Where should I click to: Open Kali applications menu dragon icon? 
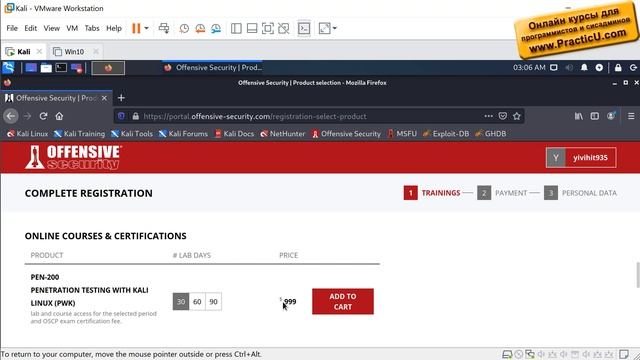pos(8,67)
